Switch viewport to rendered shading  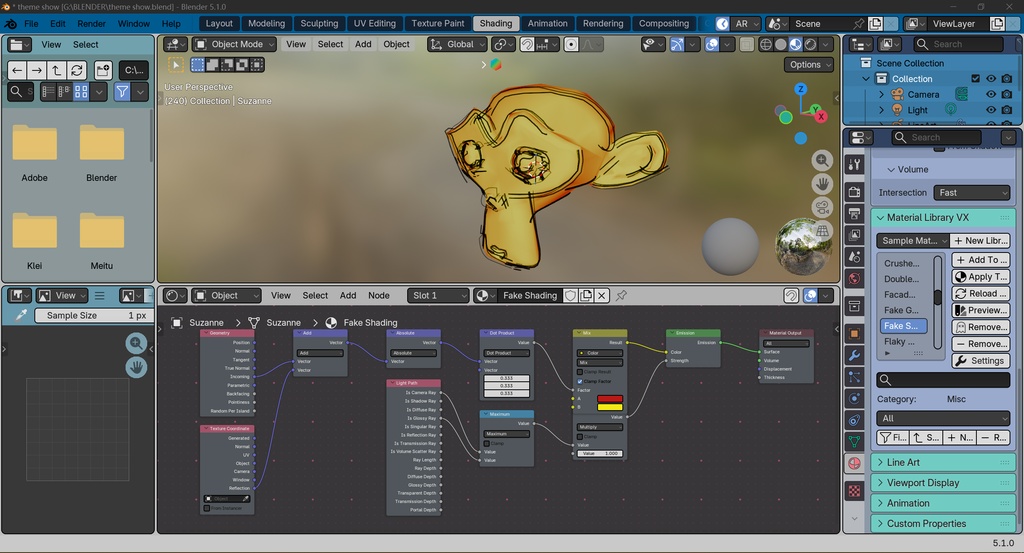point(810,44)
